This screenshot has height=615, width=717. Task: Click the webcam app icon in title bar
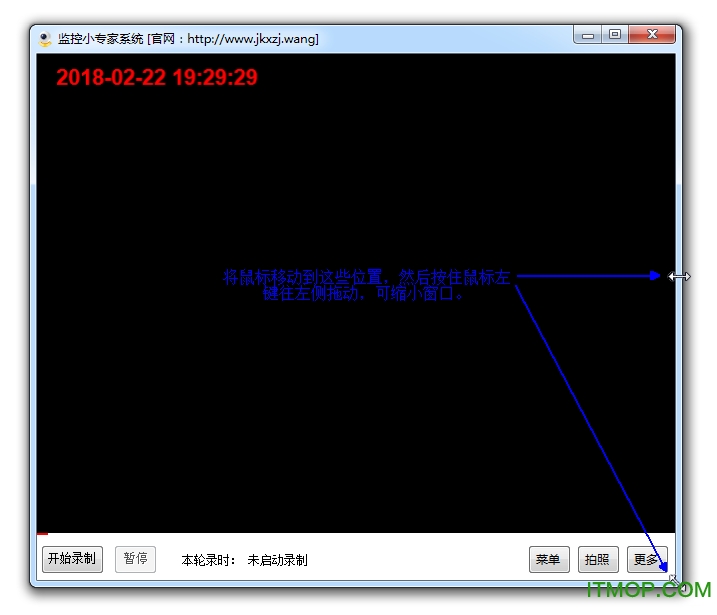coord(45,39)
